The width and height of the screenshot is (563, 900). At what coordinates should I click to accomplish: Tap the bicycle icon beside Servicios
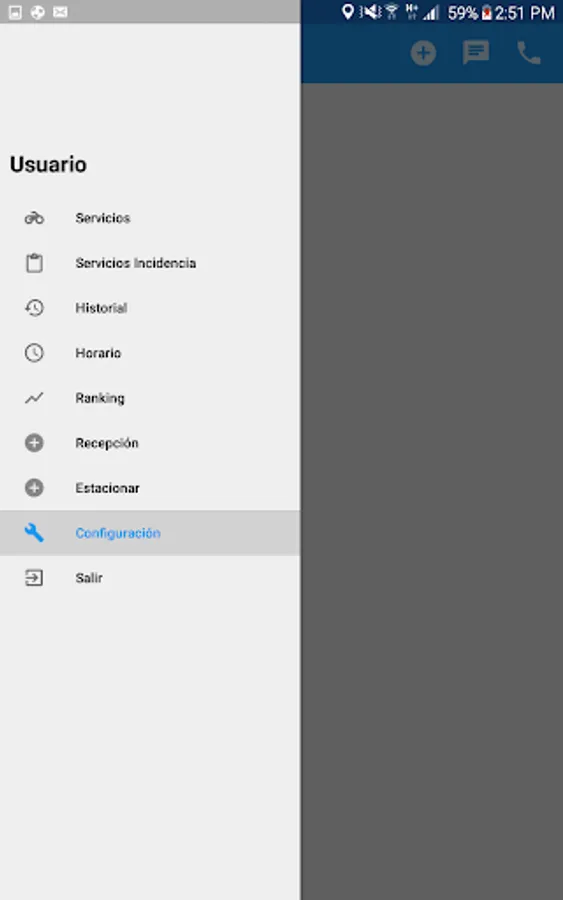click(x=34, y=218)
